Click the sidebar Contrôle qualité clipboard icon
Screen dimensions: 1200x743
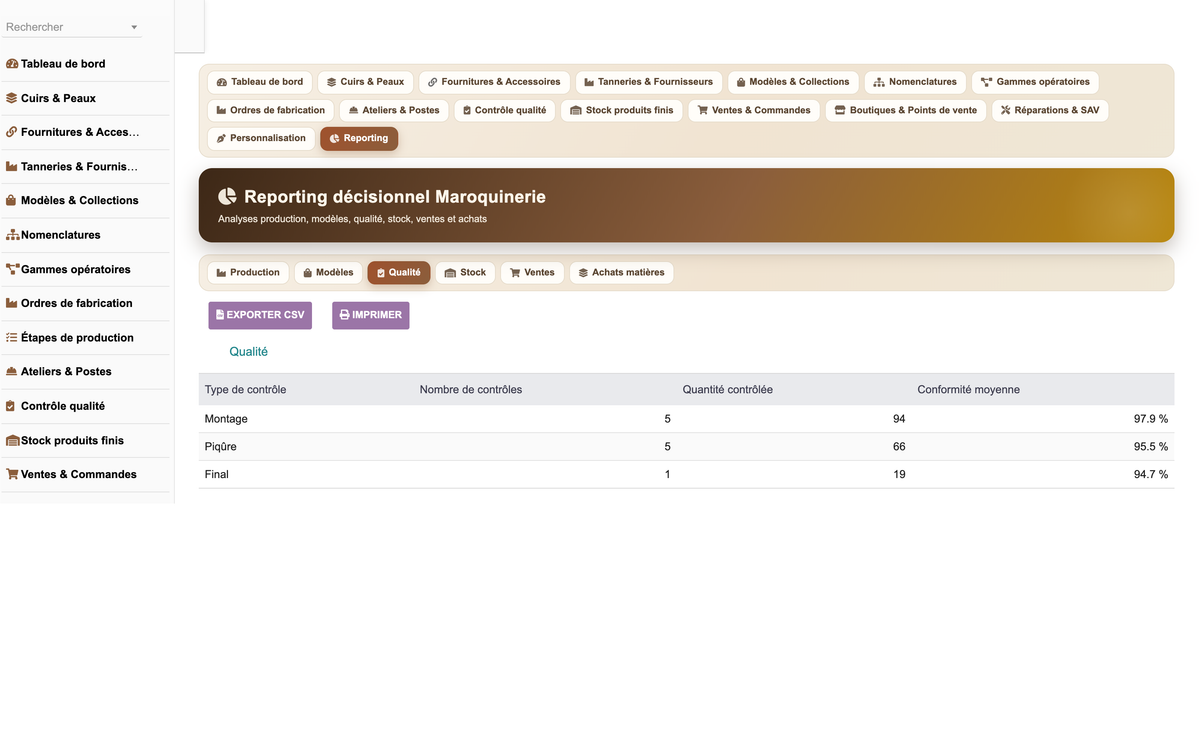pyautogui.click(x=12, y=406)
